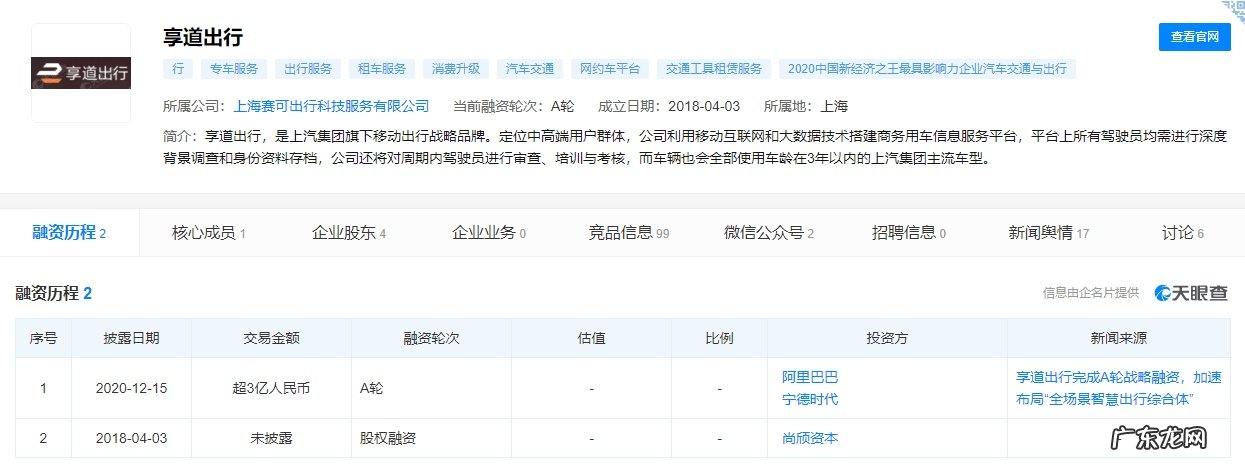Viewport: 1245px width, 467px height.
Task: Select the 2020中国新经济之王 award tag
Action: pos(927,69)
